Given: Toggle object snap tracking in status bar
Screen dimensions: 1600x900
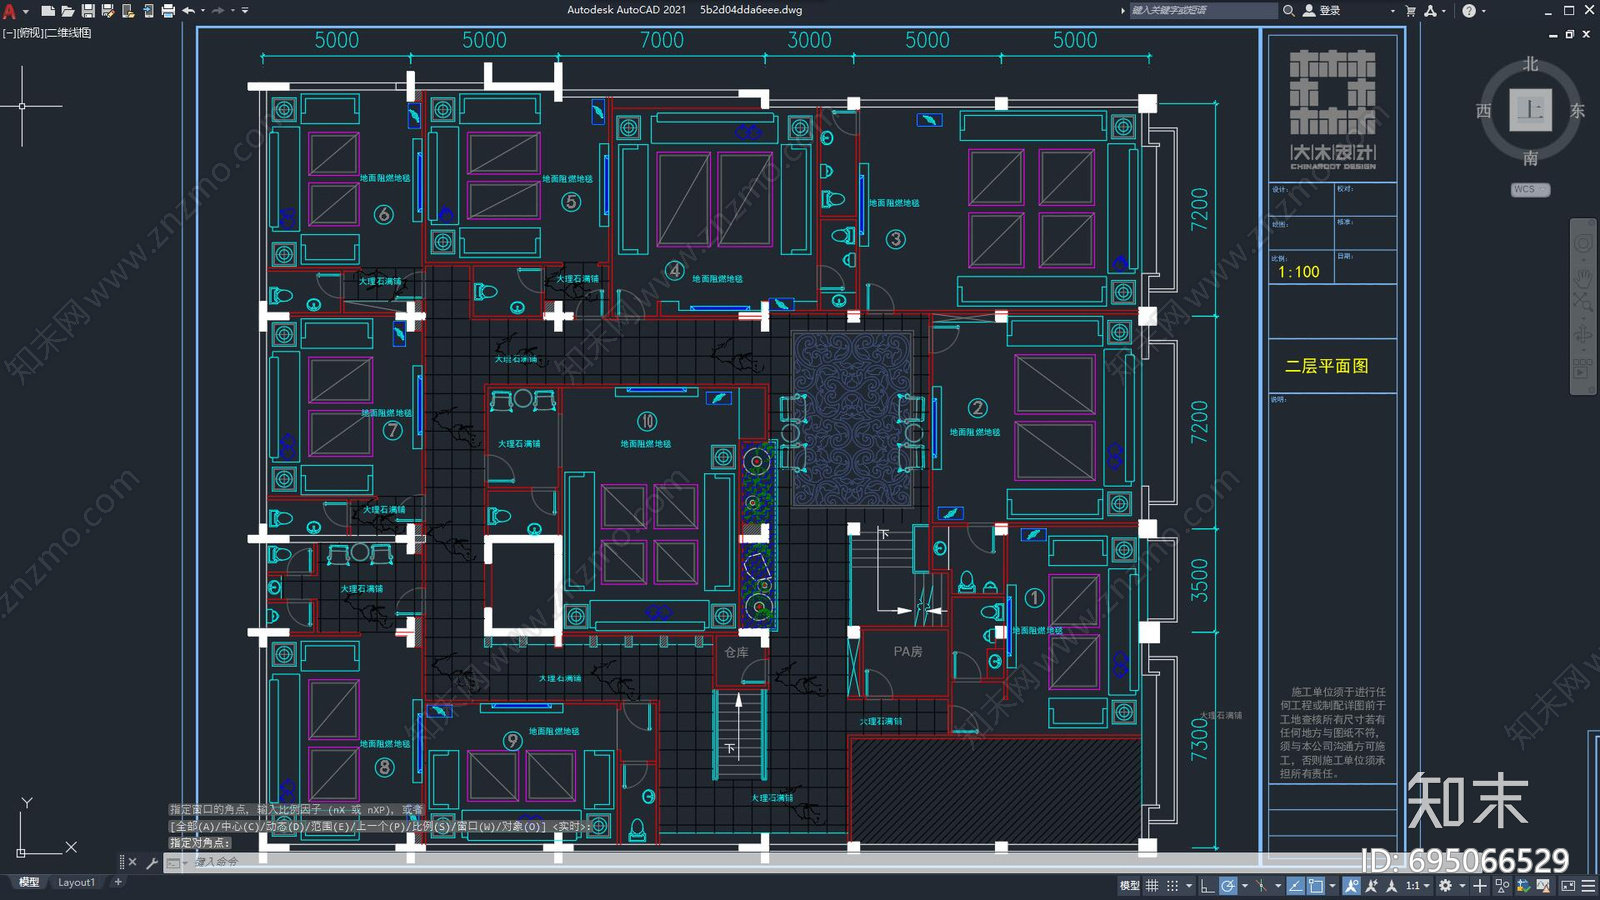Looking at the screenshot, I should (1296, 886).
